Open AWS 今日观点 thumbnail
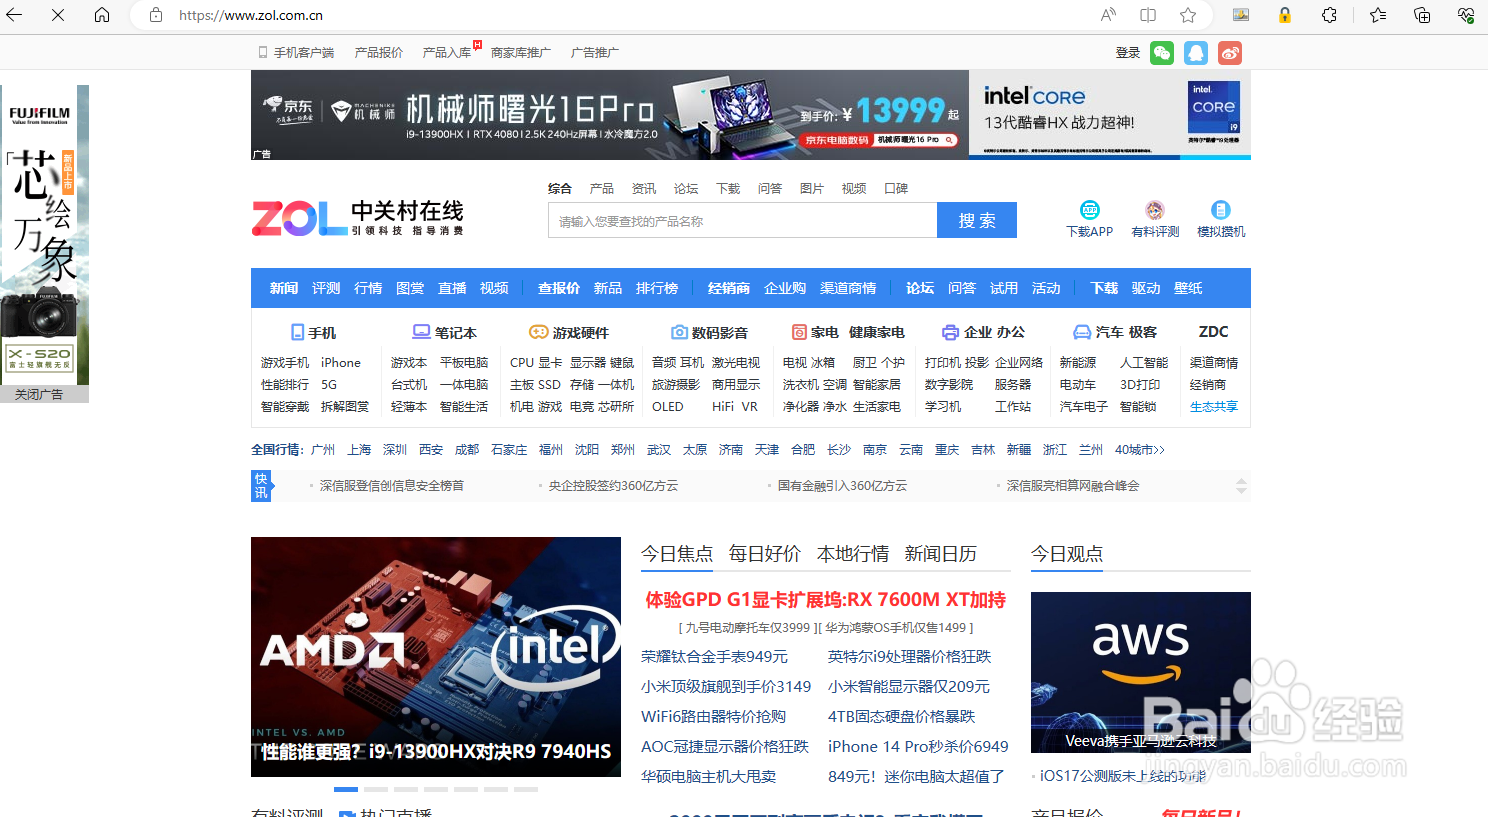 coord(1141,672)
